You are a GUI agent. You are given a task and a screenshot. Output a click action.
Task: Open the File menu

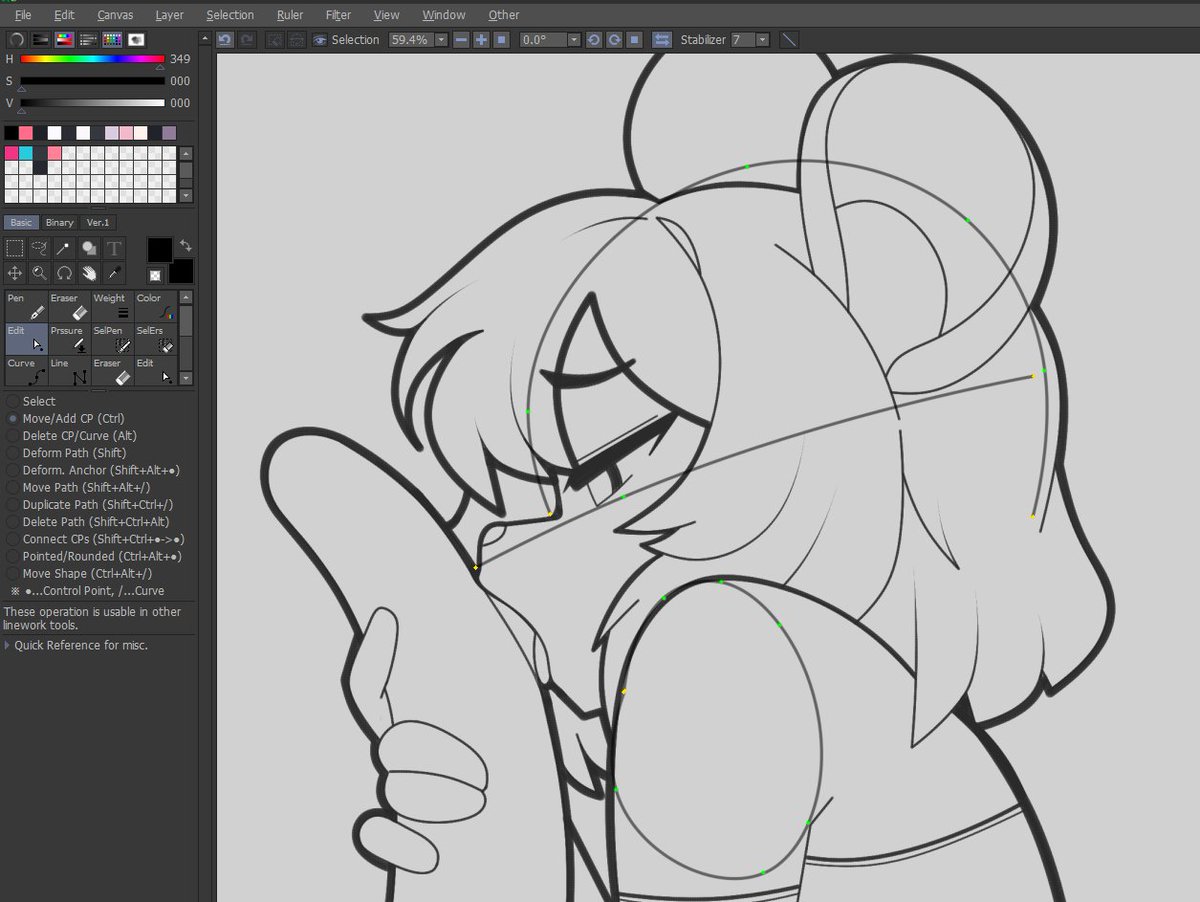pos(23,15)
